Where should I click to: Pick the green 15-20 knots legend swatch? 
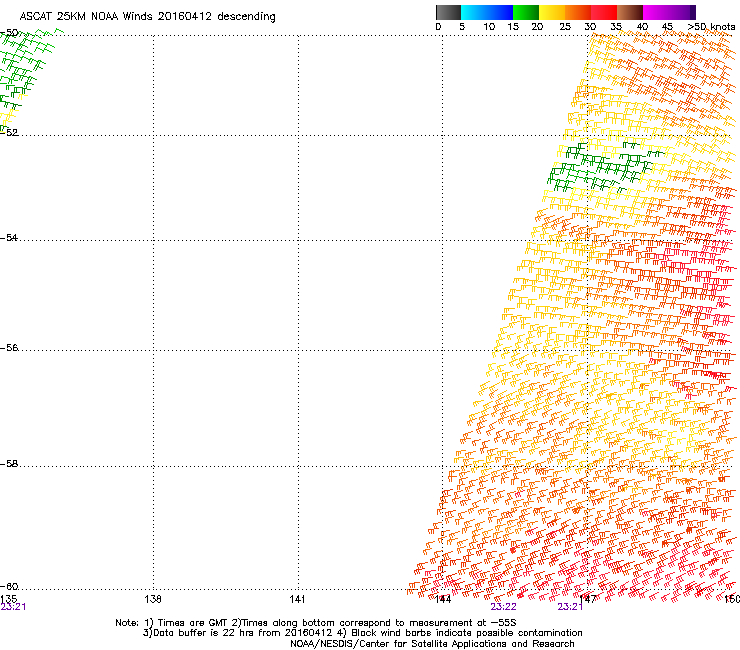526,12
